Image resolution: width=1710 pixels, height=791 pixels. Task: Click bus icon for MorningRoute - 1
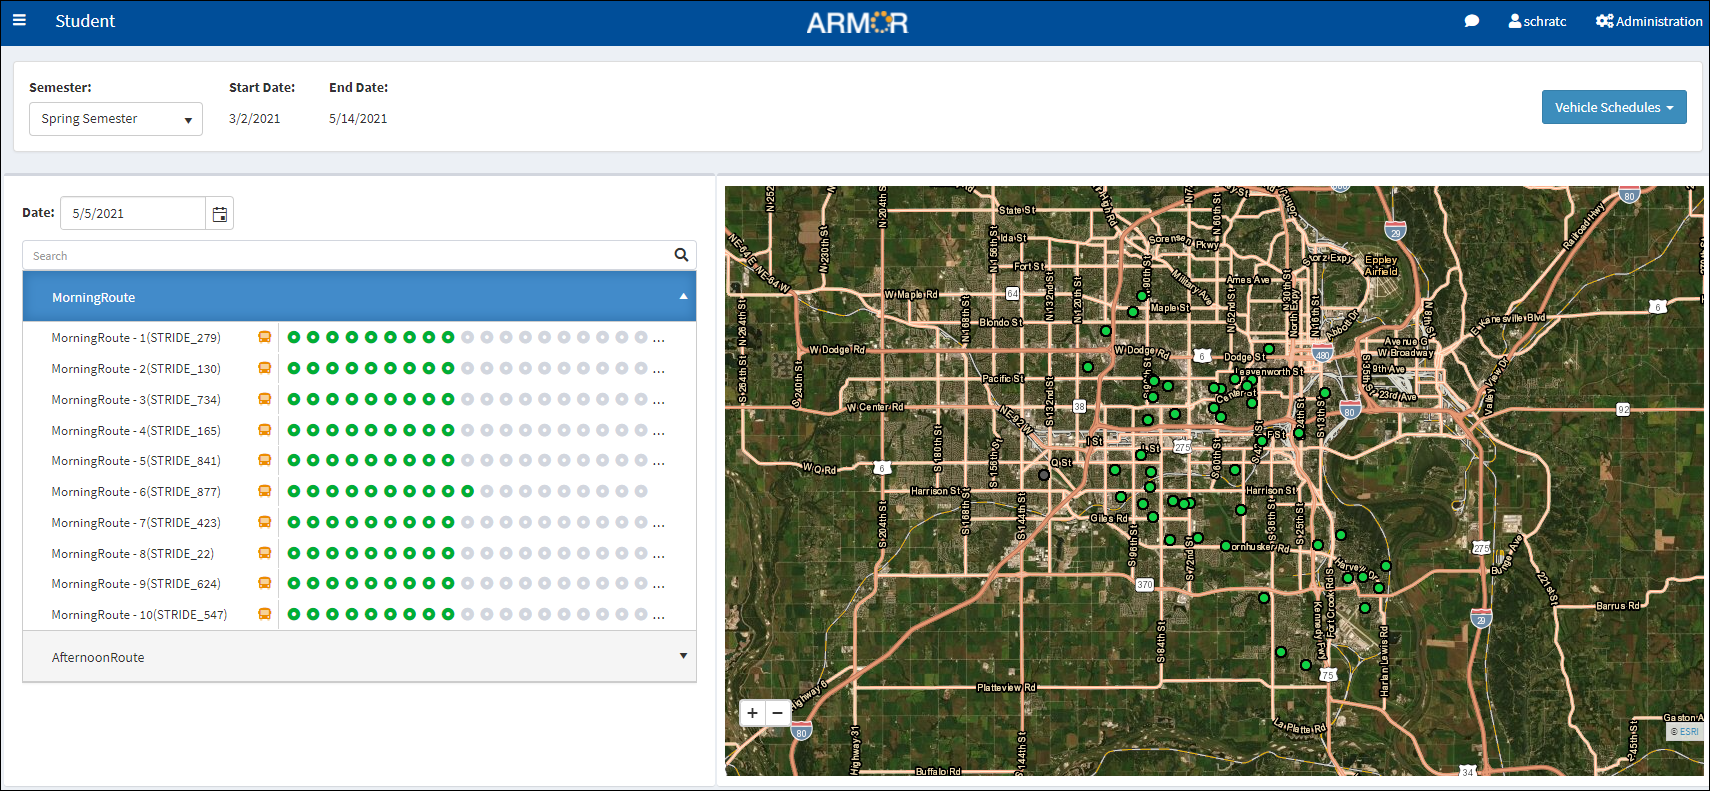pyautogui.click(x=265, y=338)
